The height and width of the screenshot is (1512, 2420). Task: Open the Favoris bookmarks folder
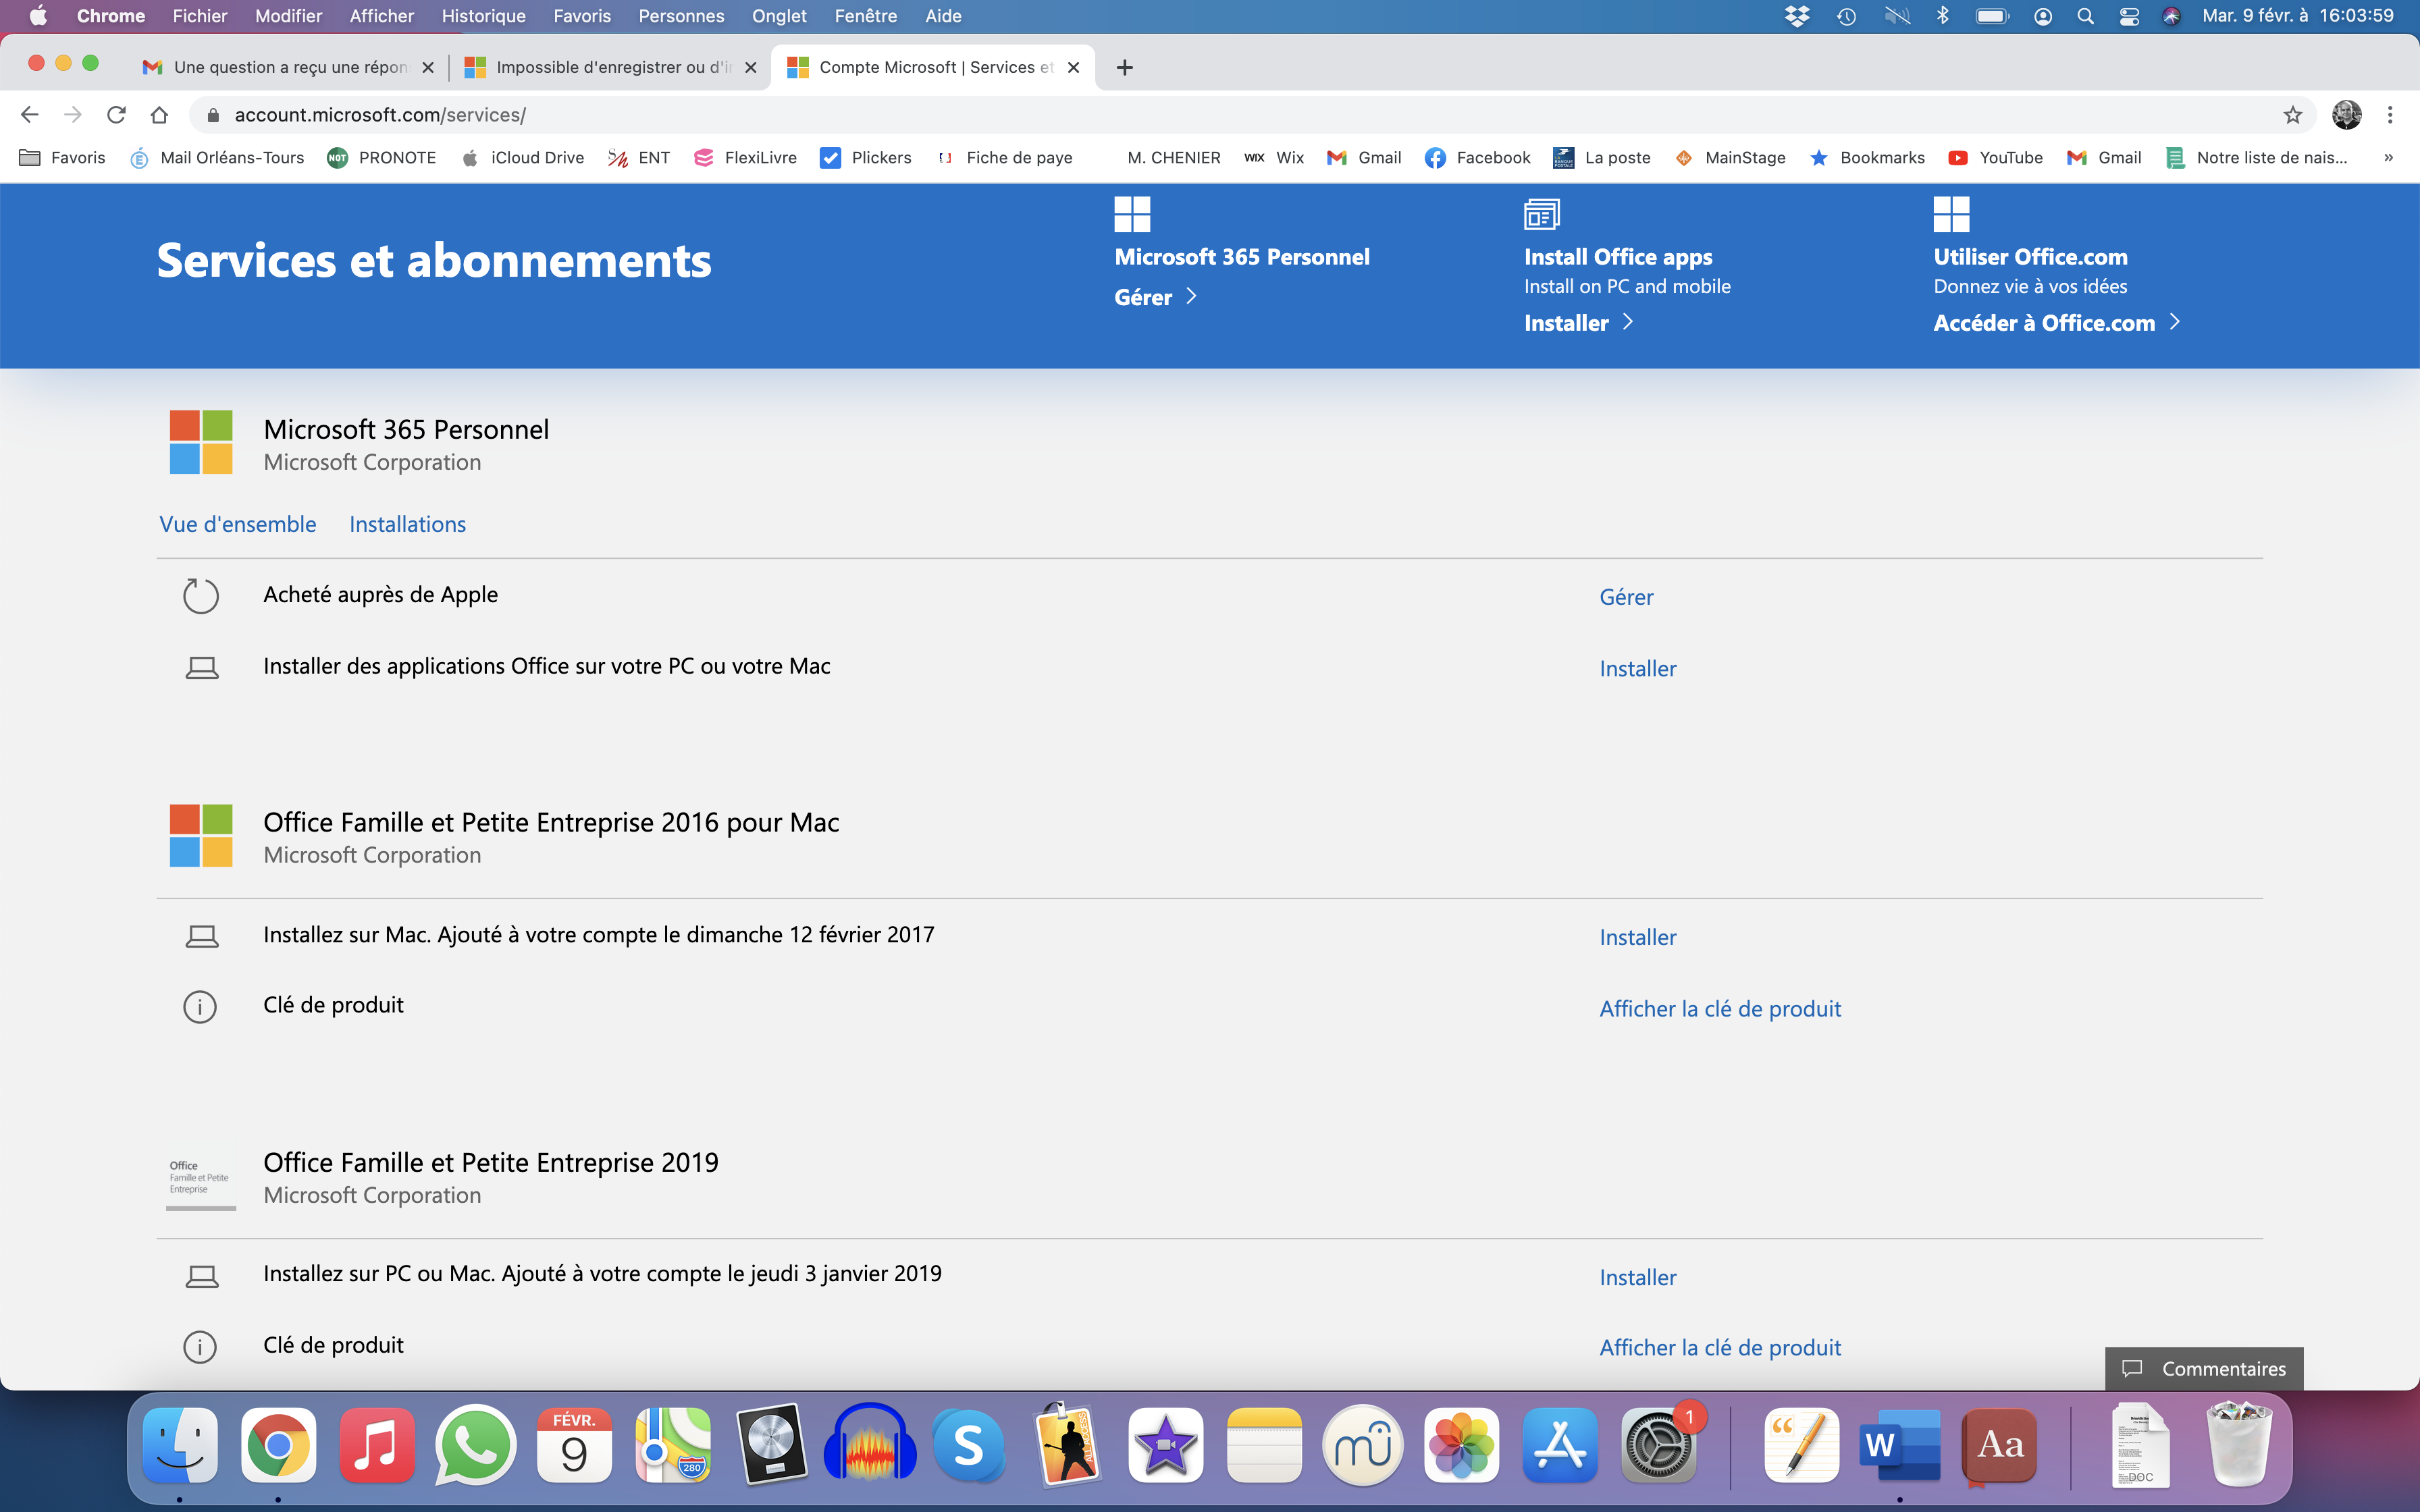pos(62,157)
